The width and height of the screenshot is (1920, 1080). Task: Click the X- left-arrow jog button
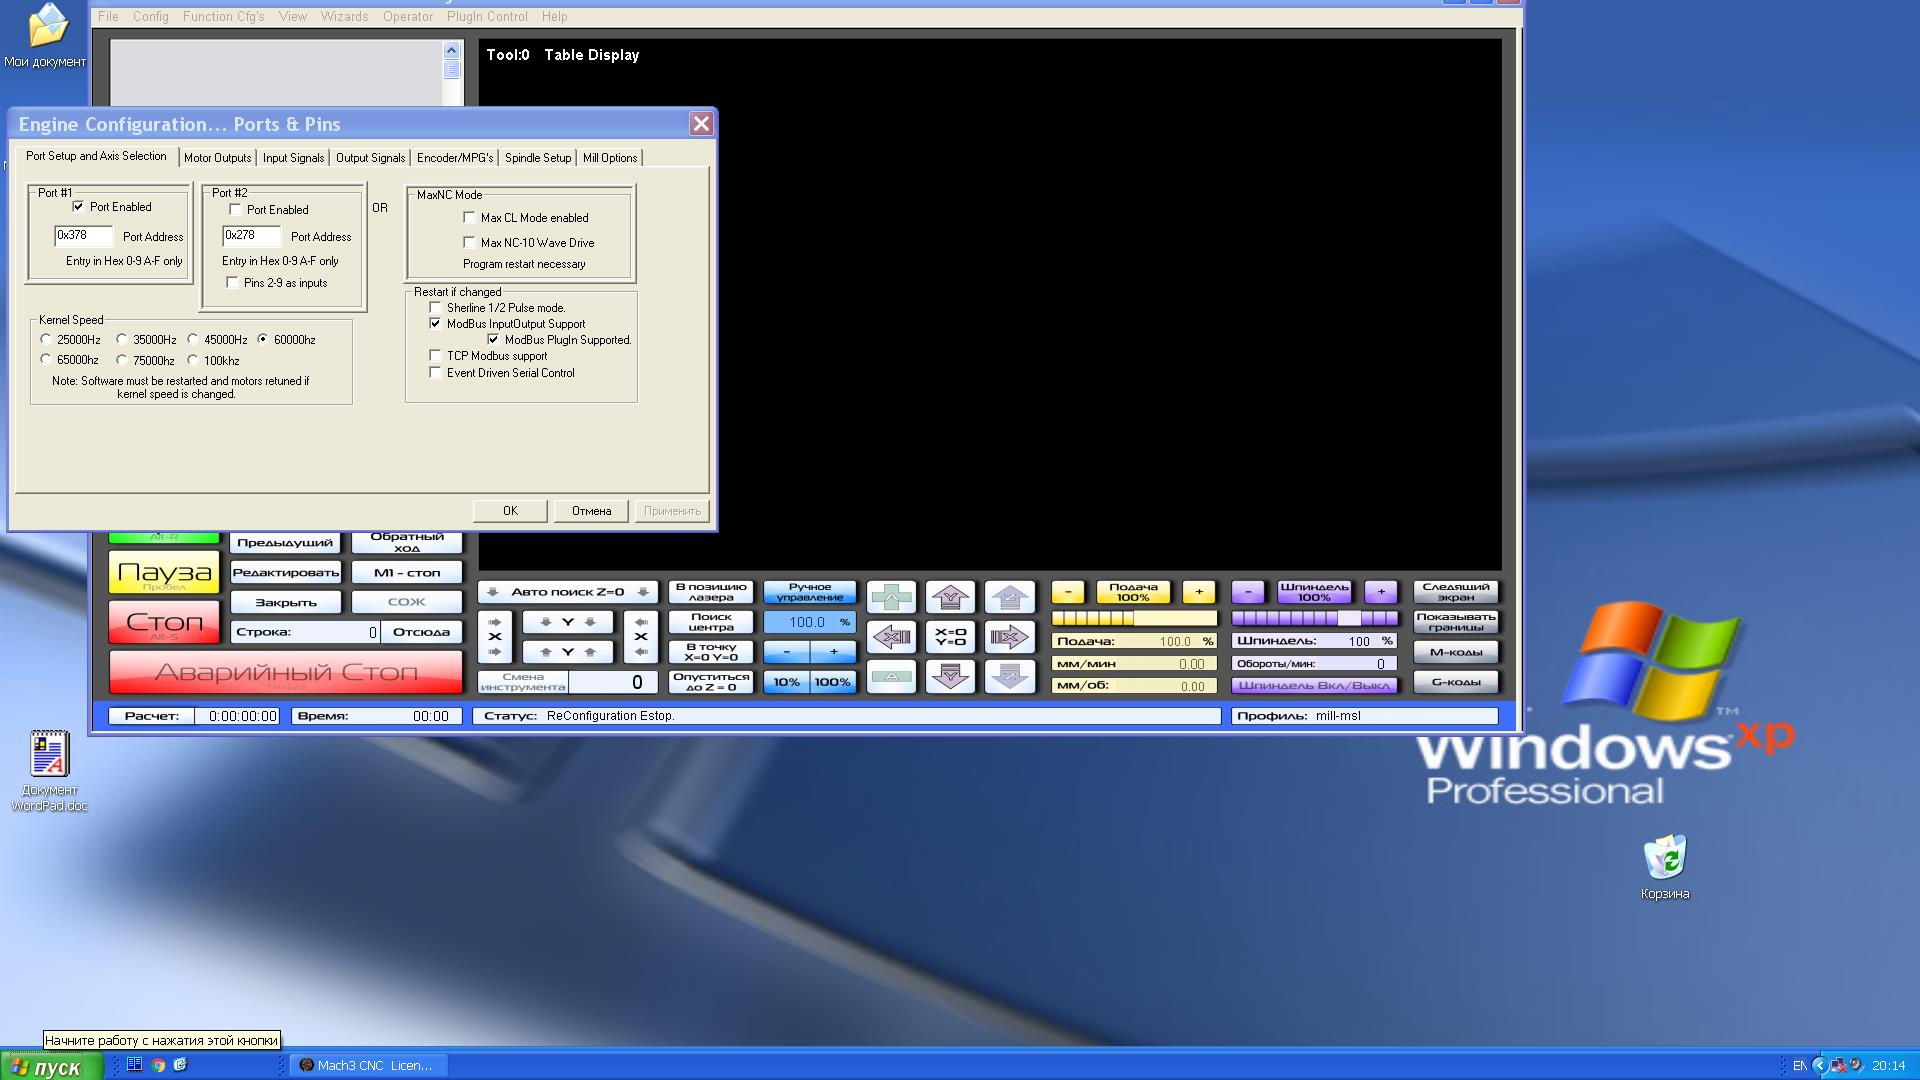[x=891, y=637]
